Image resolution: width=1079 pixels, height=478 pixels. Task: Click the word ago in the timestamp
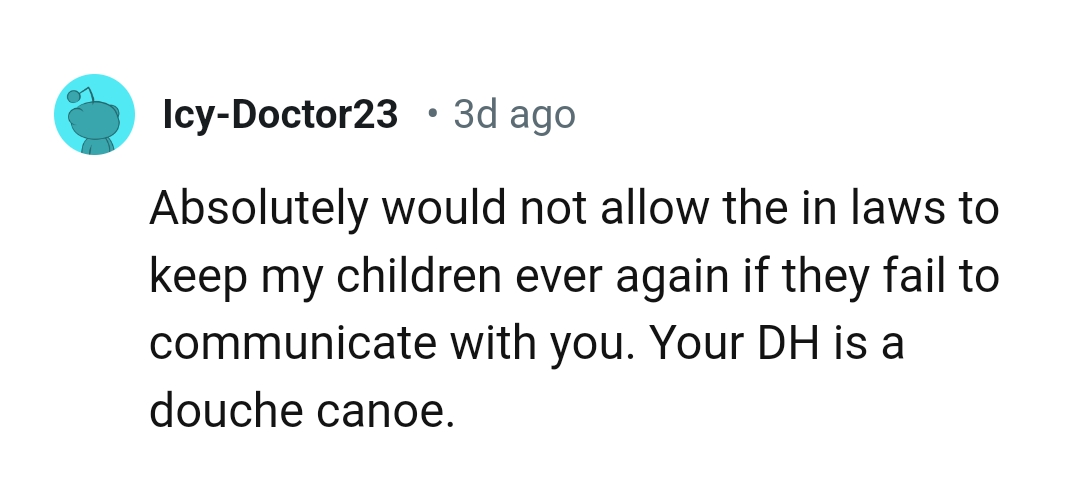pyautogui.click(x=542, y=117)
